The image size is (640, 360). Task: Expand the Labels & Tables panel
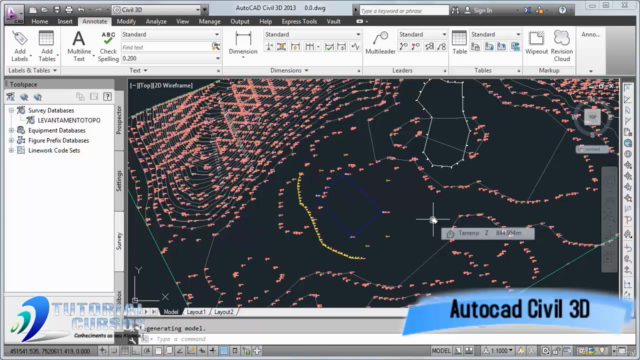(32, 71)
